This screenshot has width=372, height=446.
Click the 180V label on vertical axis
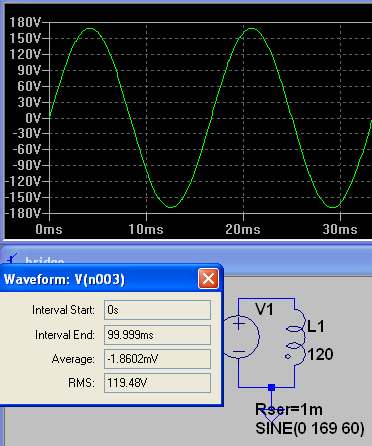pyautogui.click(x=25, y=23)
